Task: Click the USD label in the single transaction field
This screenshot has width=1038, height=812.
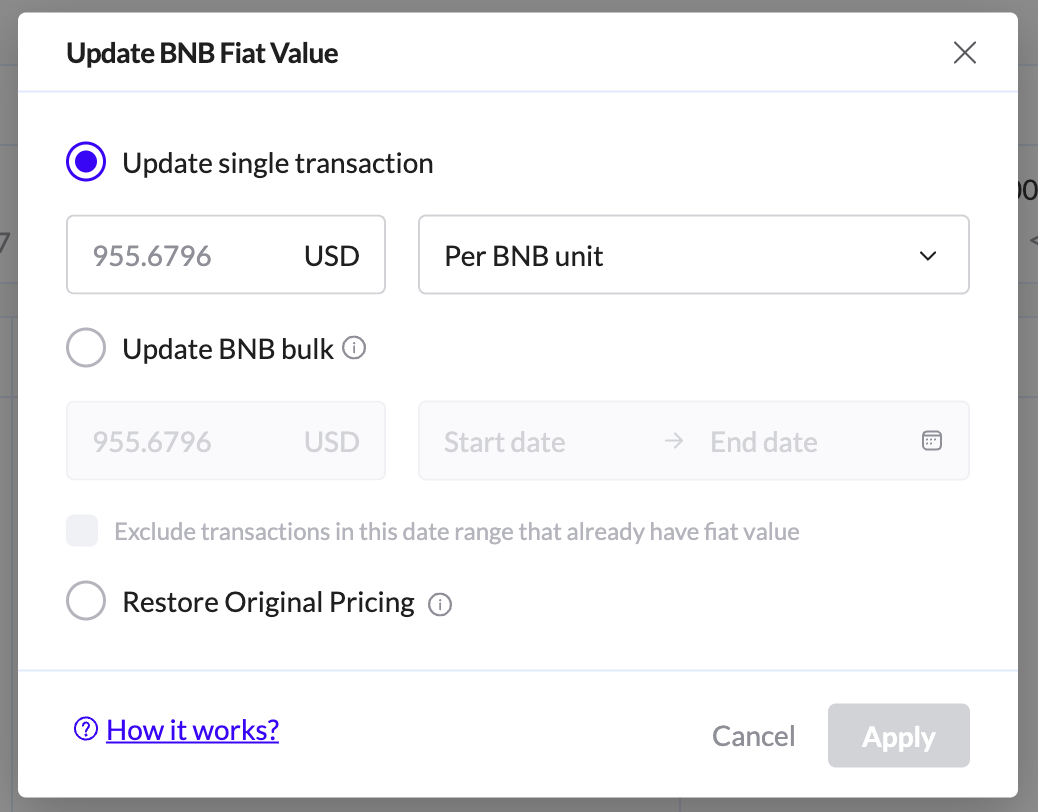Action: [331, 256]
